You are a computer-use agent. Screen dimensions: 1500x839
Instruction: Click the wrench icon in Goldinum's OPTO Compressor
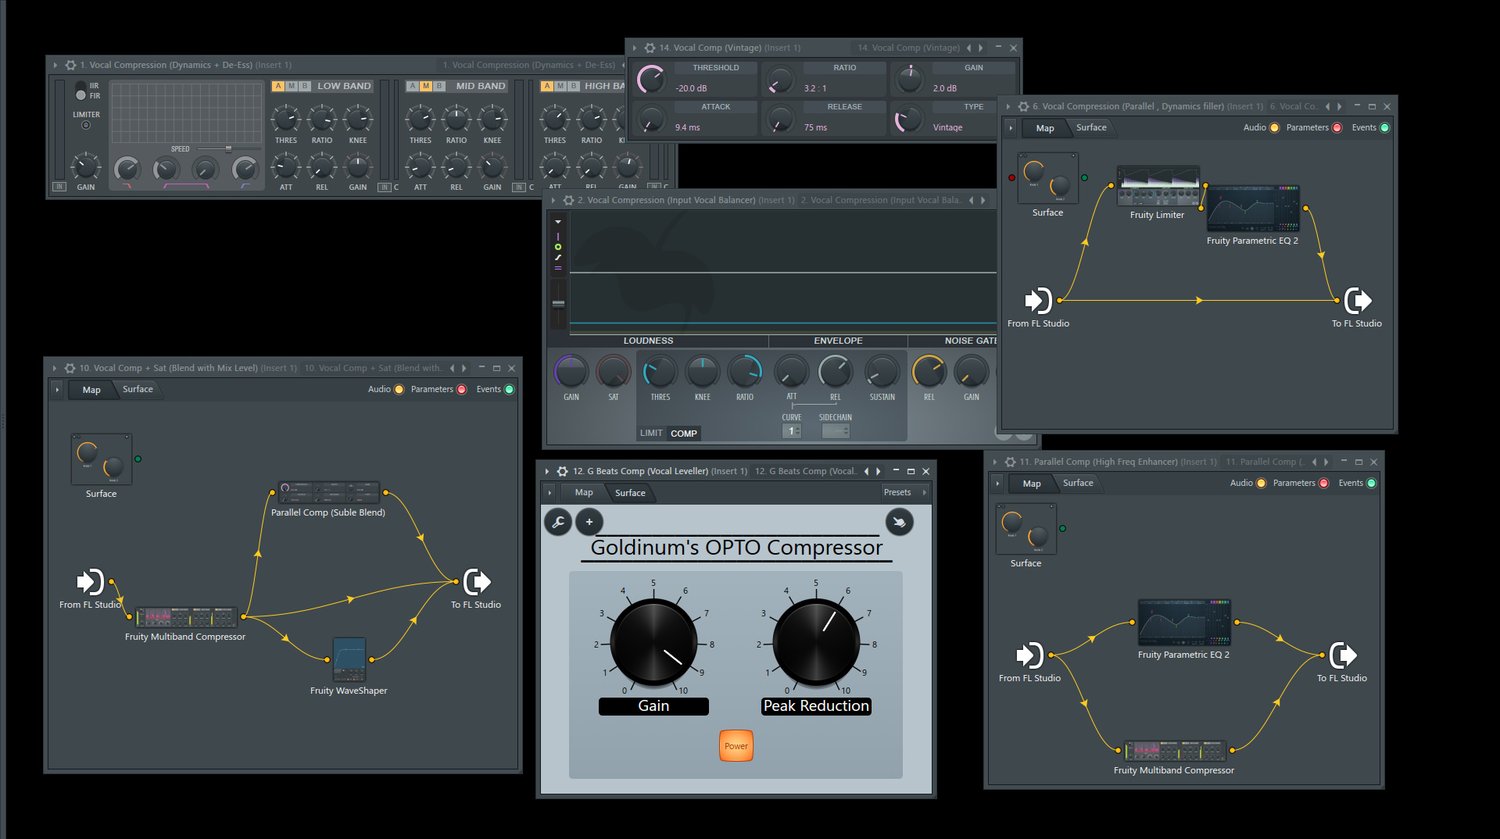click(558, 521)
